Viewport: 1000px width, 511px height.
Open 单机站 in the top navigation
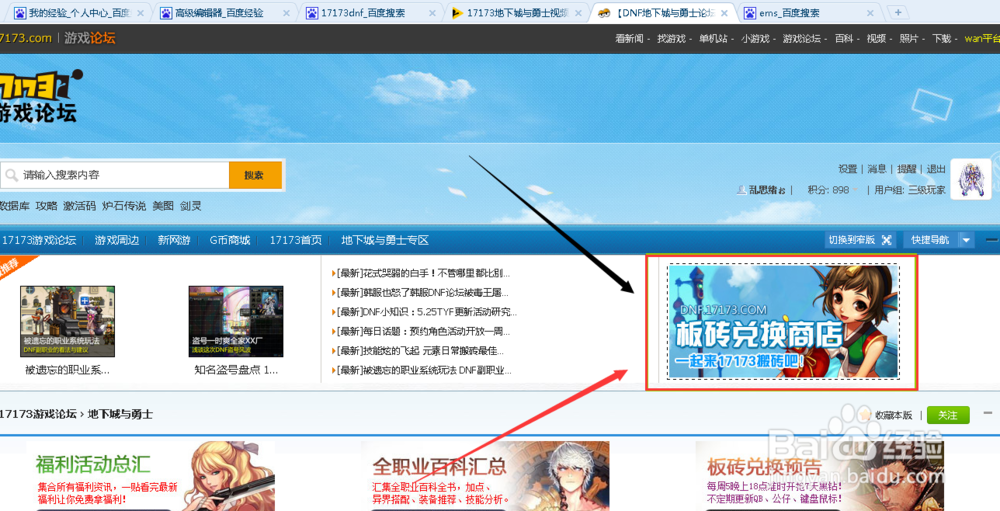pyautogui.click(x=713, y=38)
